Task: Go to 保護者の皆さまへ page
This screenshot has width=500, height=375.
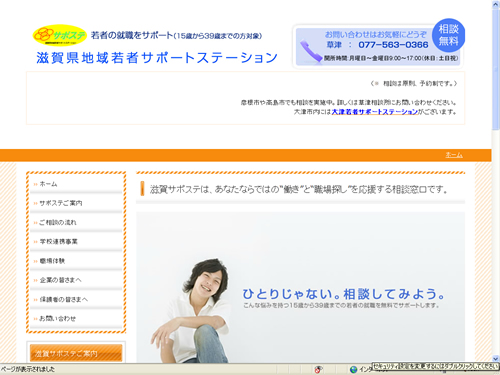Action: (64, 299)
